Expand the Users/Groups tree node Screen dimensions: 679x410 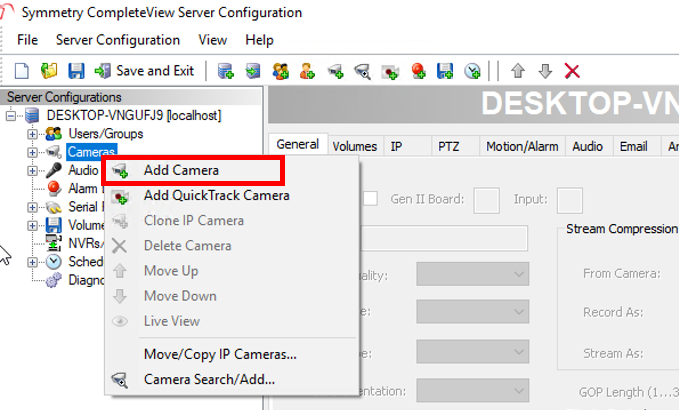click(33, 134)
